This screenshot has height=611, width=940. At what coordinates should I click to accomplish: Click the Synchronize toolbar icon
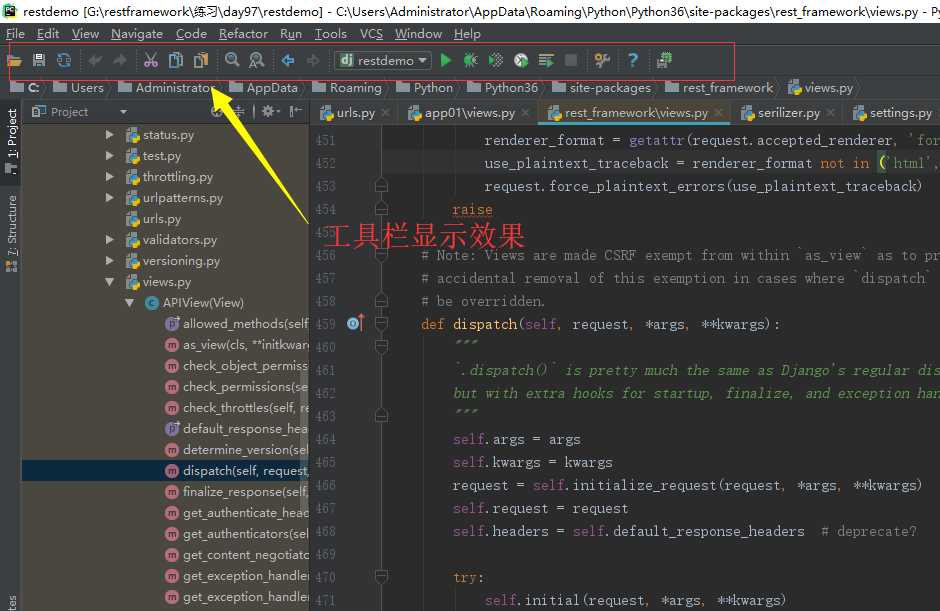point(64,60)
